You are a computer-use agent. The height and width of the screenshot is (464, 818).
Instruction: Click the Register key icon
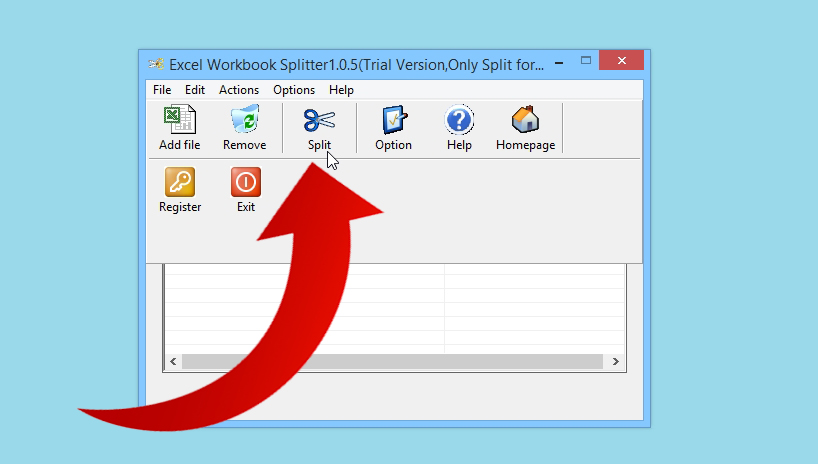pyautogui.click(x=180, y=182)
